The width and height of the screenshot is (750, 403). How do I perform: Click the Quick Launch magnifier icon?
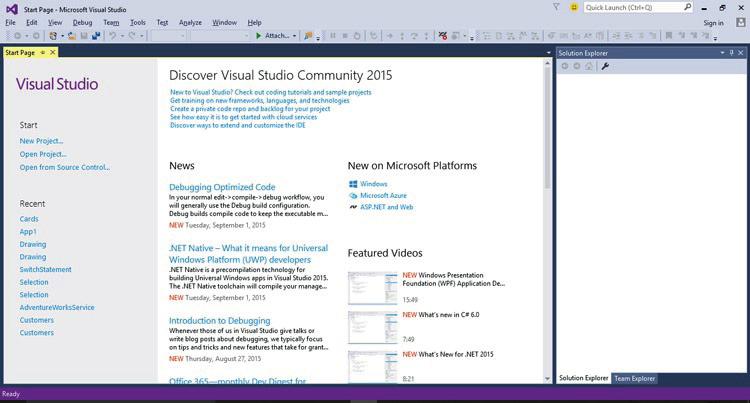pyautogui.click(x=687, y=7)
